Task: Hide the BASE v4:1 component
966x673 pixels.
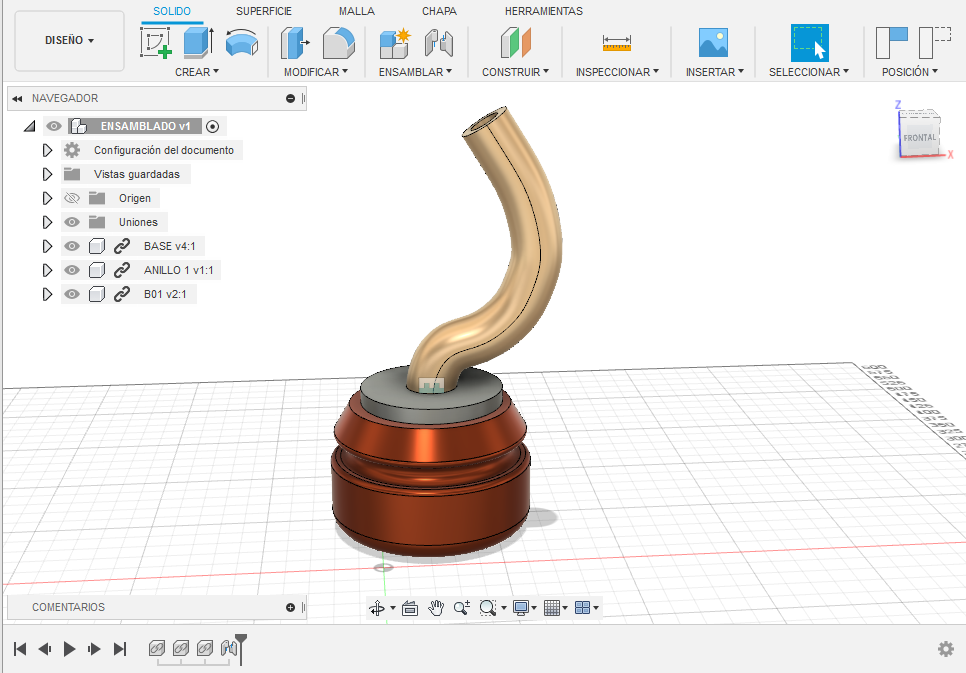Action: (x=72, y=246)
